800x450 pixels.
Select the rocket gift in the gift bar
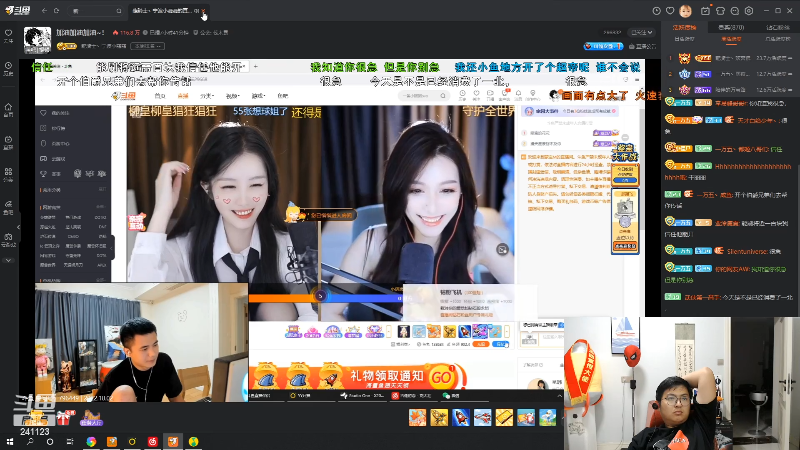460,417
